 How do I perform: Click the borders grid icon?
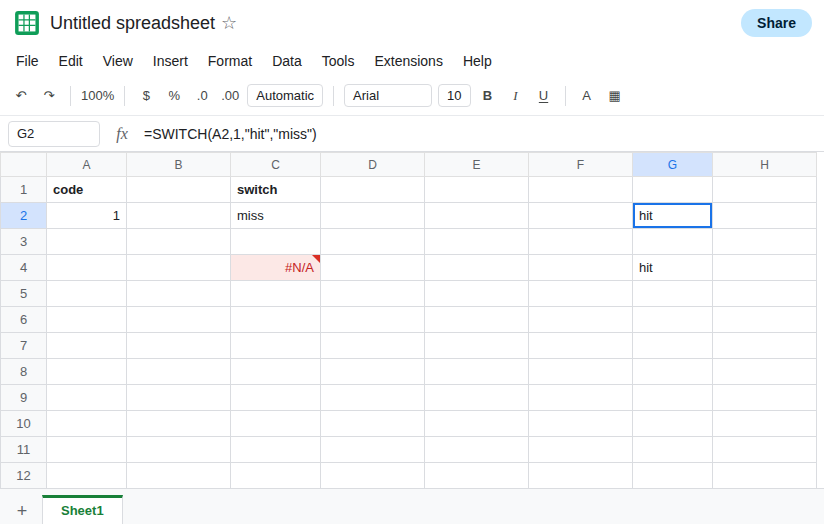(x=614, y=96)
